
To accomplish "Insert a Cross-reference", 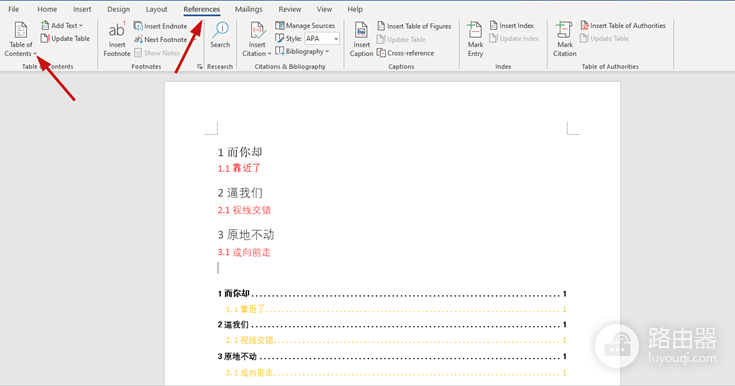I will 405,53.
